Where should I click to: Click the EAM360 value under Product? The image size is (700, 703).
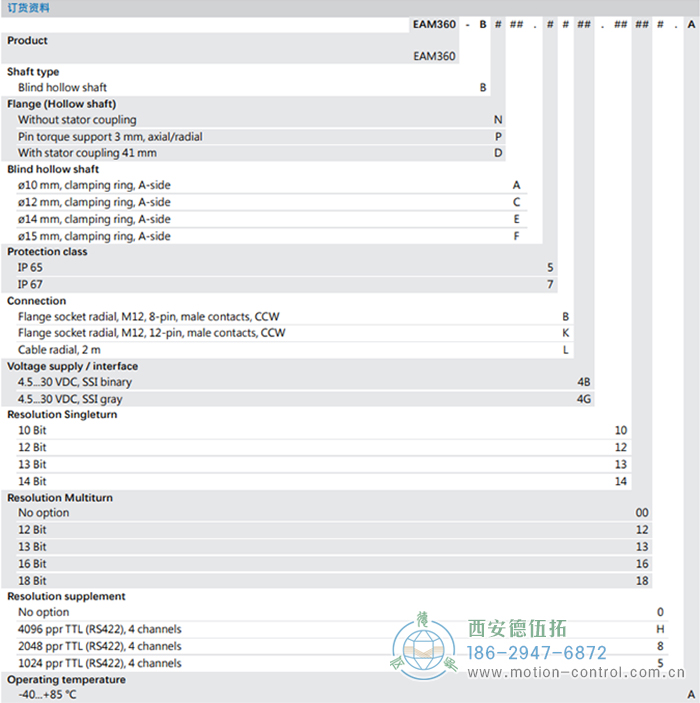click(x=434, y=56)
